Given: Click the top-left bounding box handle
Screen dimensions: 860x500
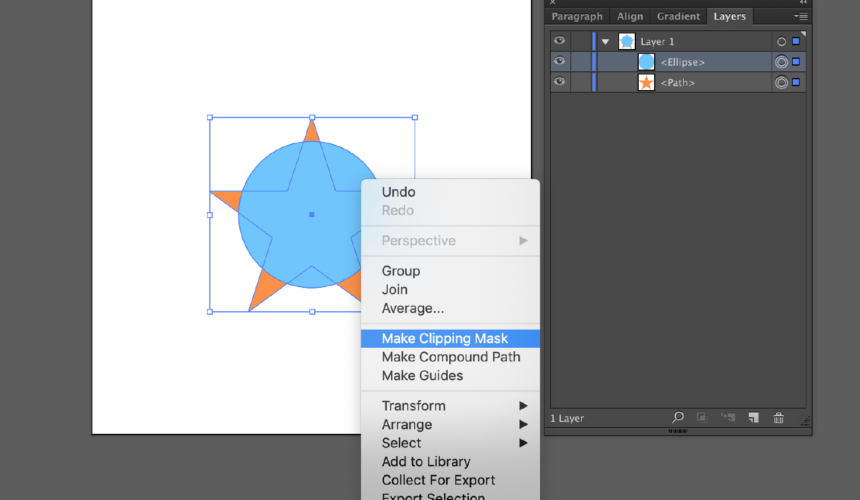Looking at the screenshot, I should (210, 117).
